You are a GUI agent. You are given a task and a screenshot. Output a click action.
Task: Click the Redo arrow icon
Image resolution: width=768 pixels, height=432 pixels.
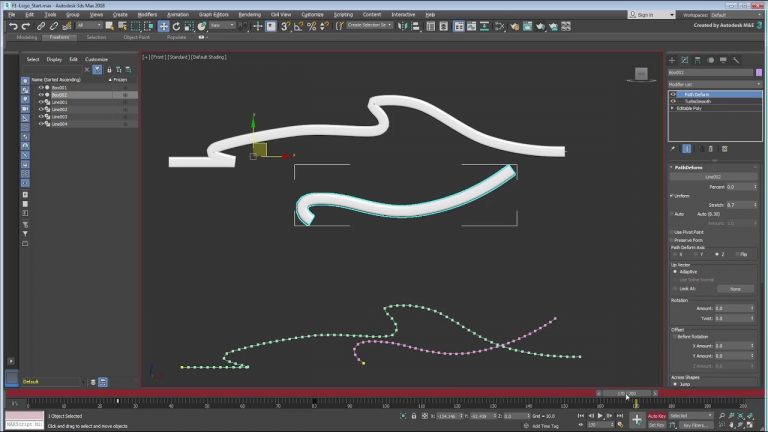(x=26, y=26)
